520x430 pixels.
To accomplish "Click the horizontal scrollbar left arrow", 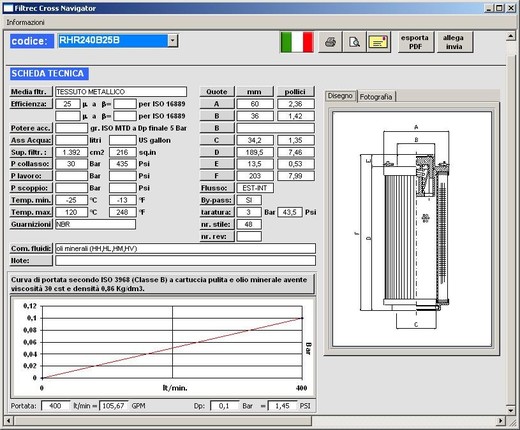I will tap(9, 421).
